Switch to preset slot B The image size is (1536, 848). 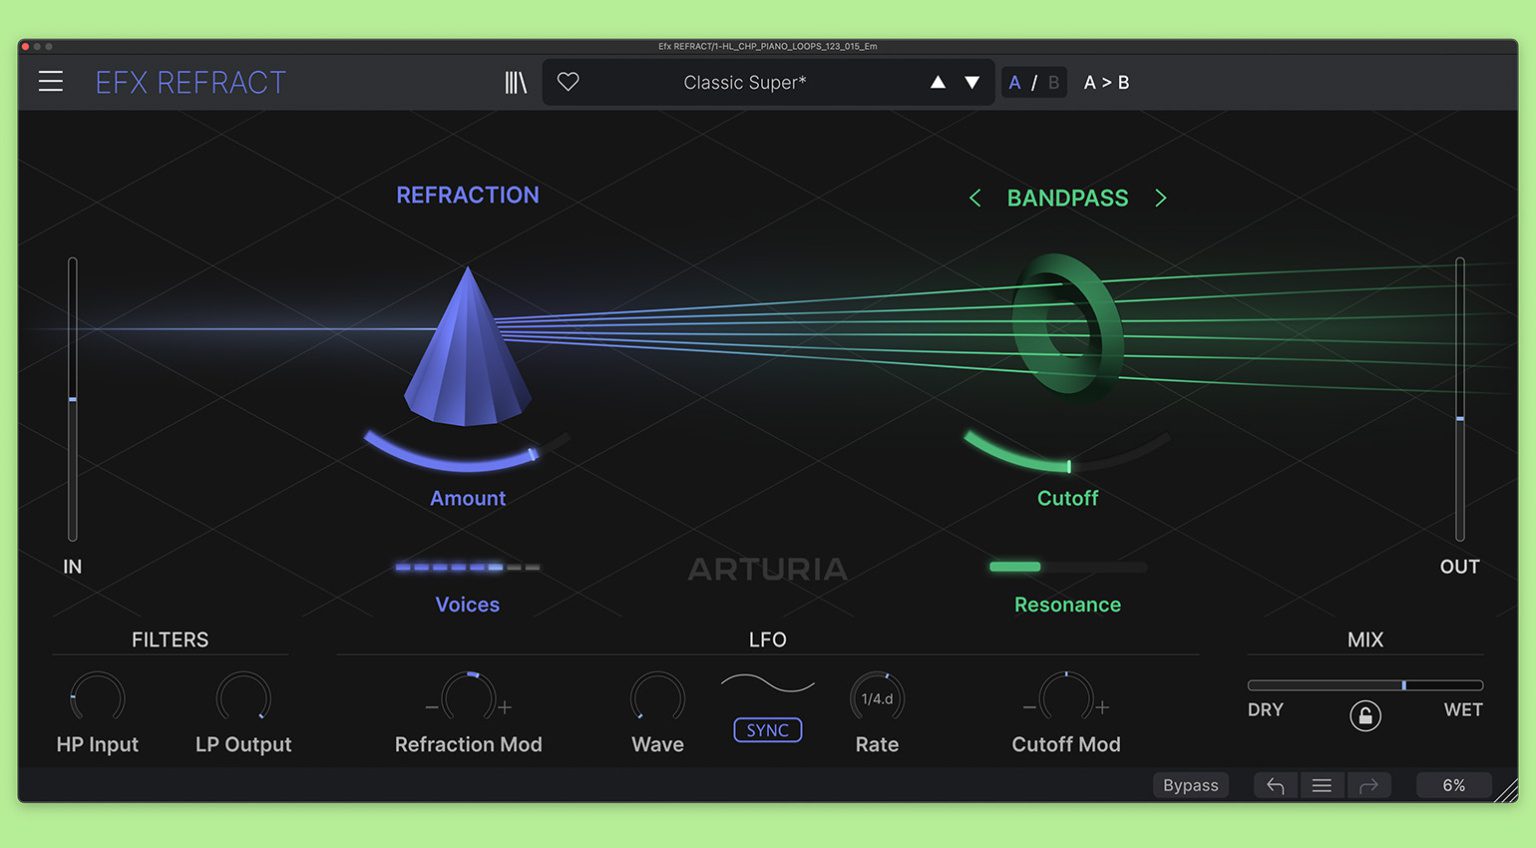[x=1053, y=82]
